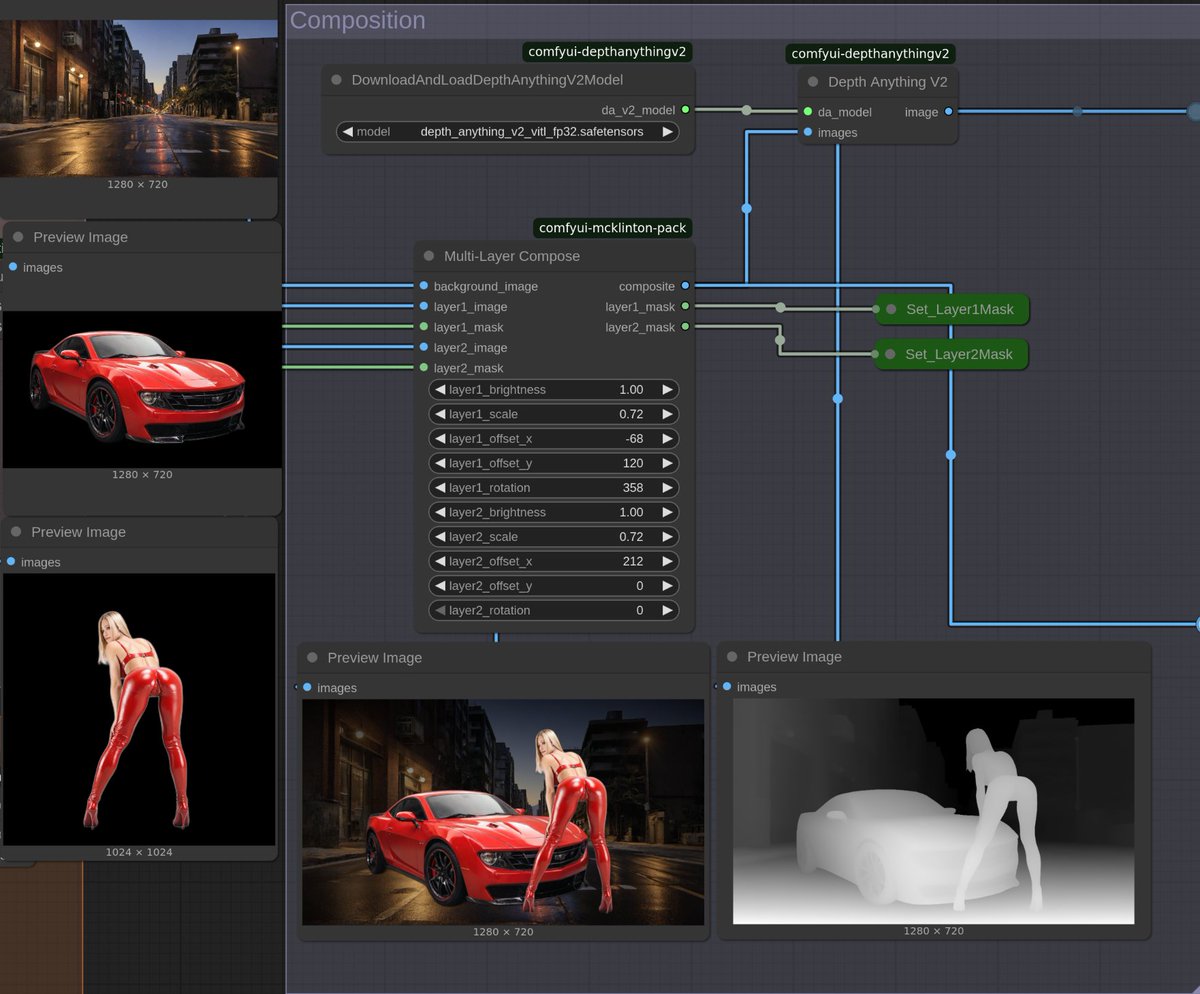This screenshot has height=994, width=1200.
Task: Decrease layer2_scale with the left arrow
Action: pyautogui.click(x=440, y=537)
